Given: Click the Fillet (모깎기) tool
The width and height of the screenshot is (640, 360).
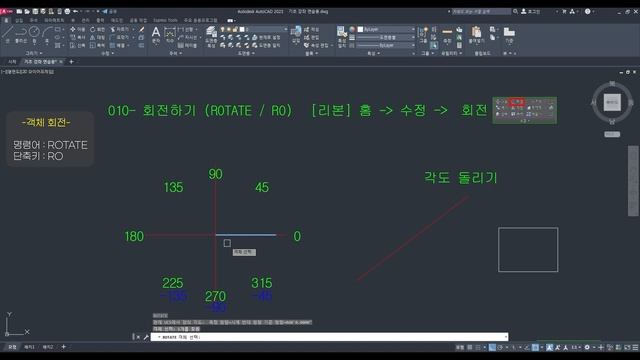Looking at the screenshot, I should 120,37.
